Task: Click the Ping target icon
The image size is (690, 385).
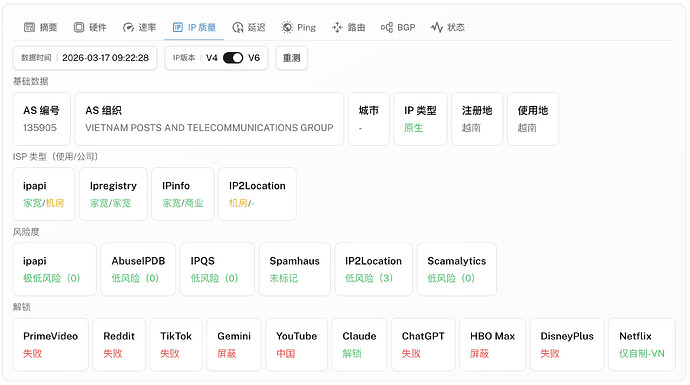Action: click(287, 27)
